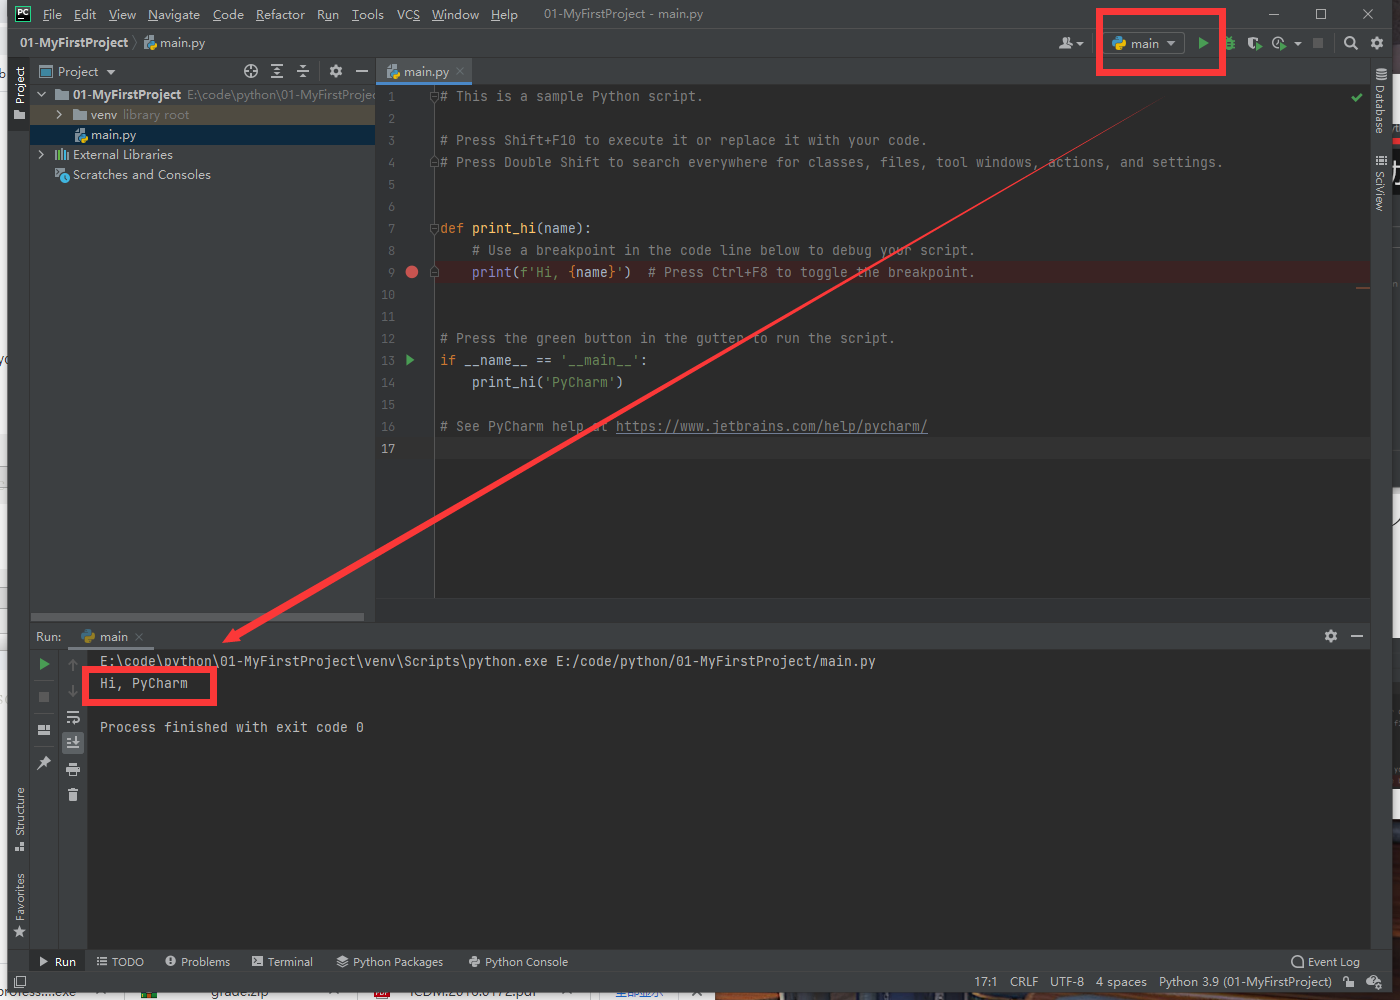Hide the Project panel with minus icon
Screen dimensions: 1400x1000
(362, 71)
